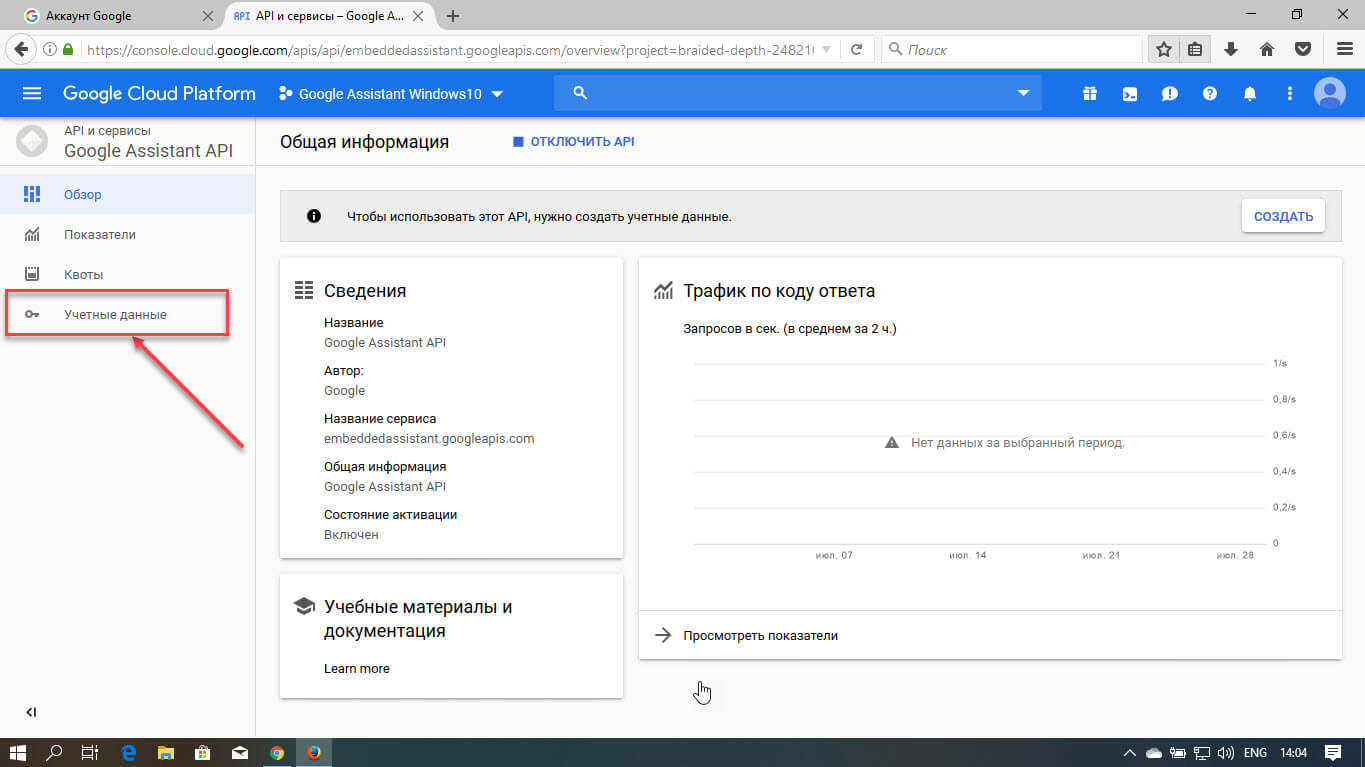The width and height of the screenshot is (1365, 767).
Task: Open the Firefox hamburger menu
Action: 1345,49
